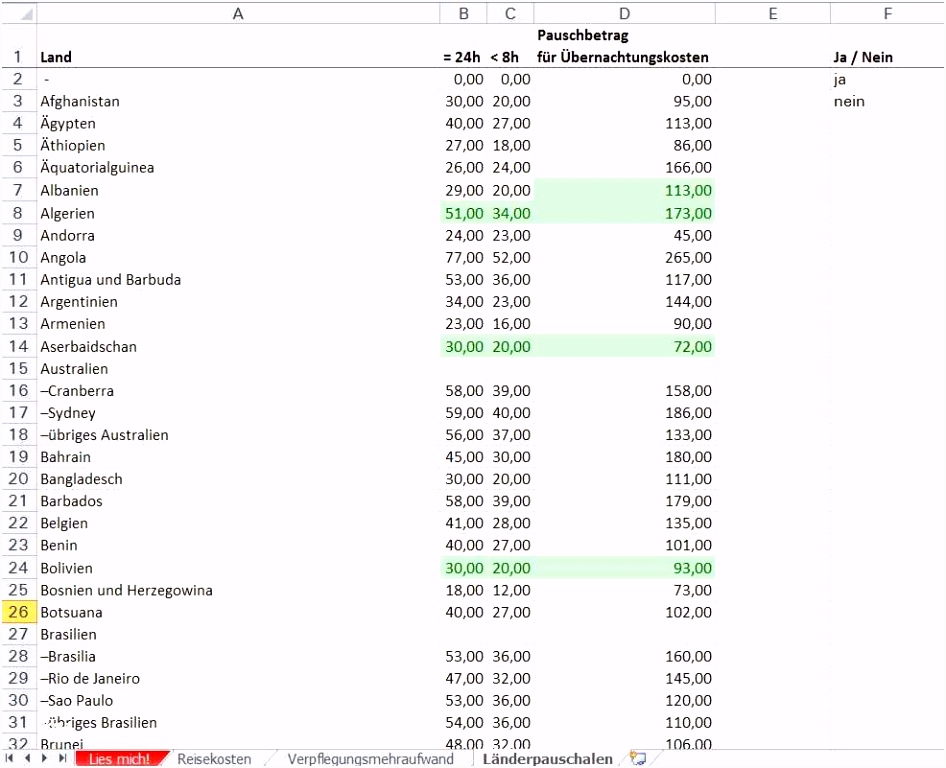Click the '= 24h' header cell
Screen dimensions: 946x768
coord(463,46)
